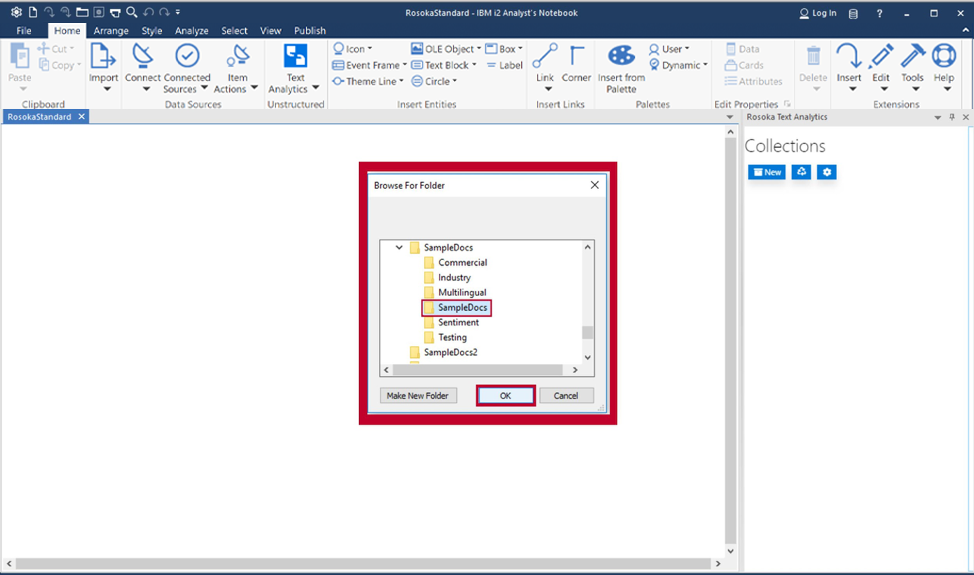Select the Multilingual folder
Image resolution: width=974 pixels, height=575 pixels.
(460, 293)
